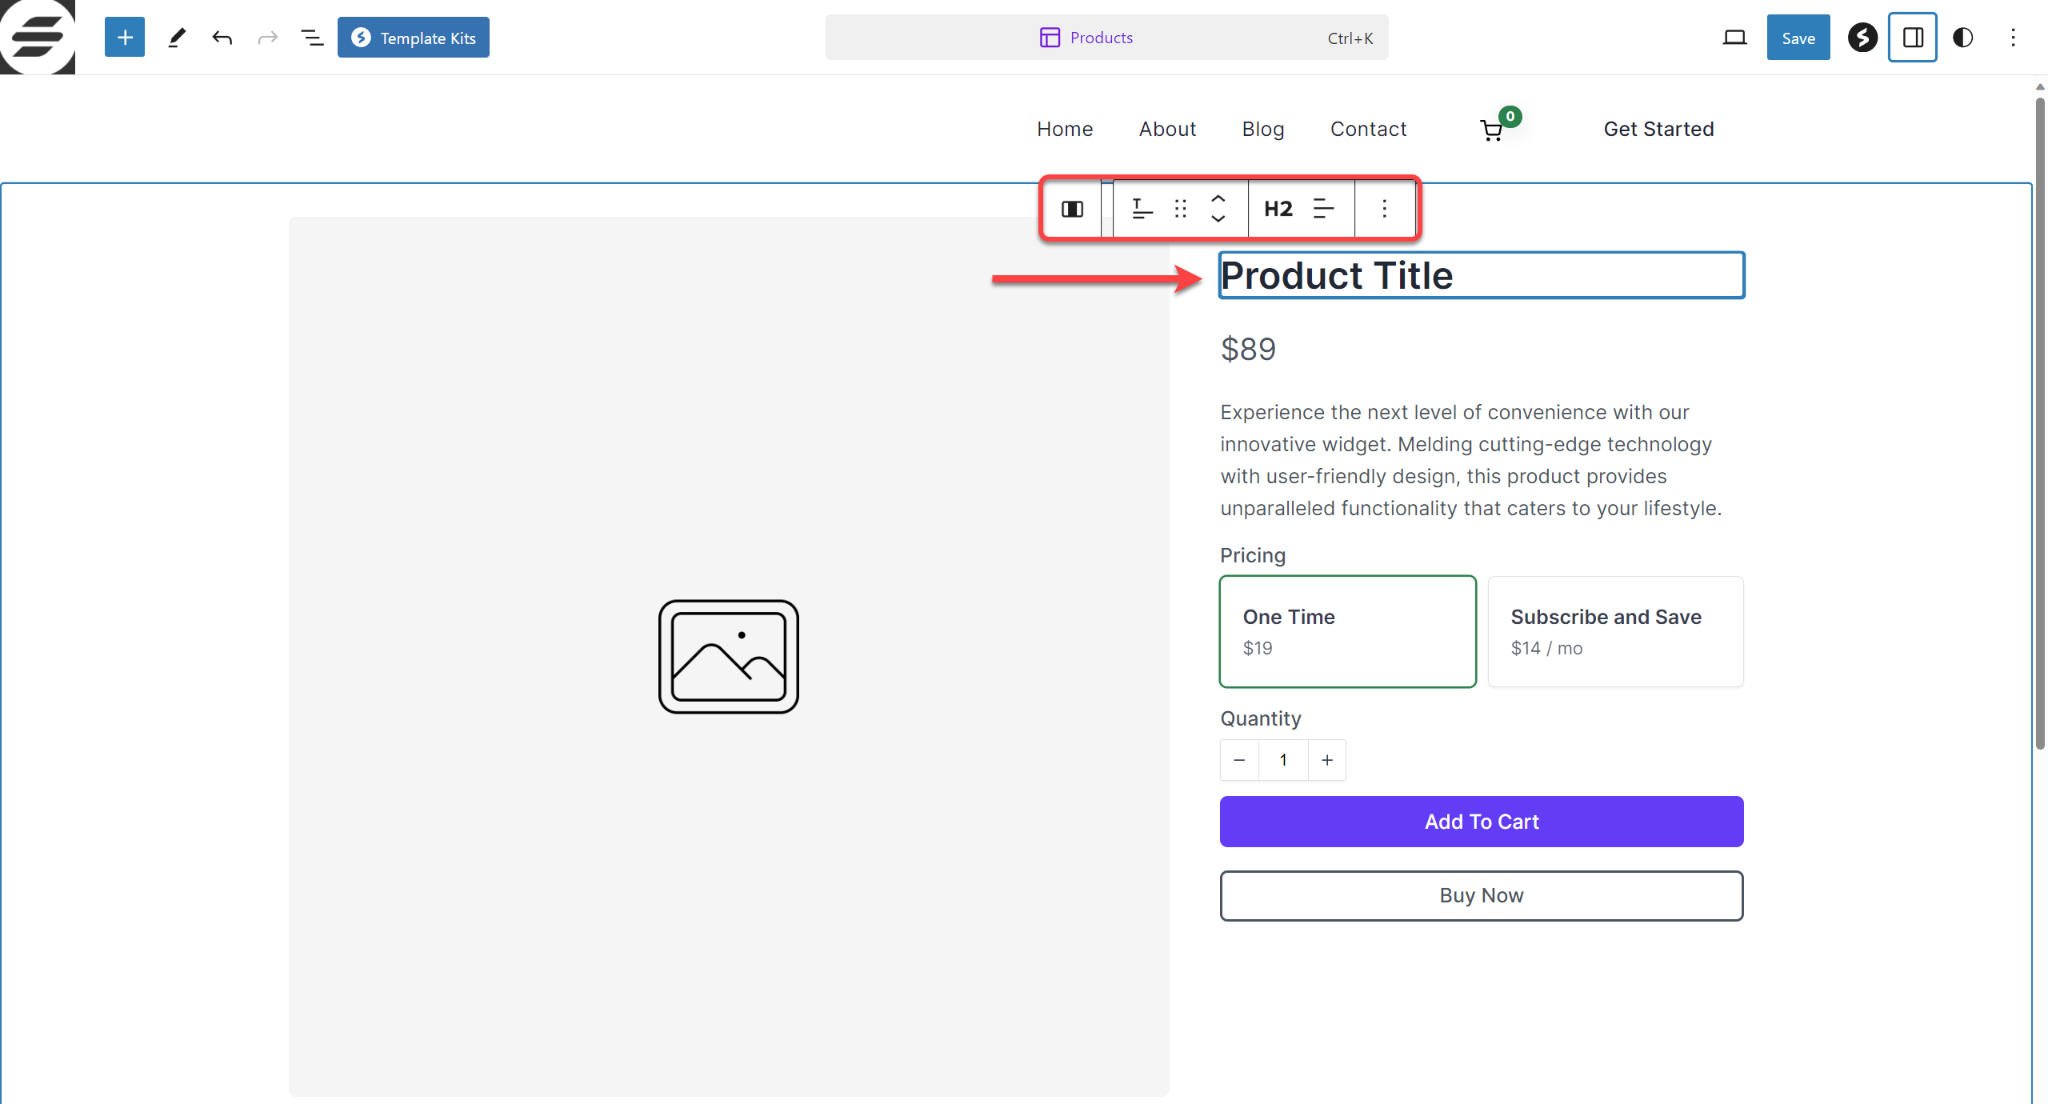Click the undo arrow icon
Image resolution: width=2048 pixels, height=1104 pixels.
(x=222, y=38)
